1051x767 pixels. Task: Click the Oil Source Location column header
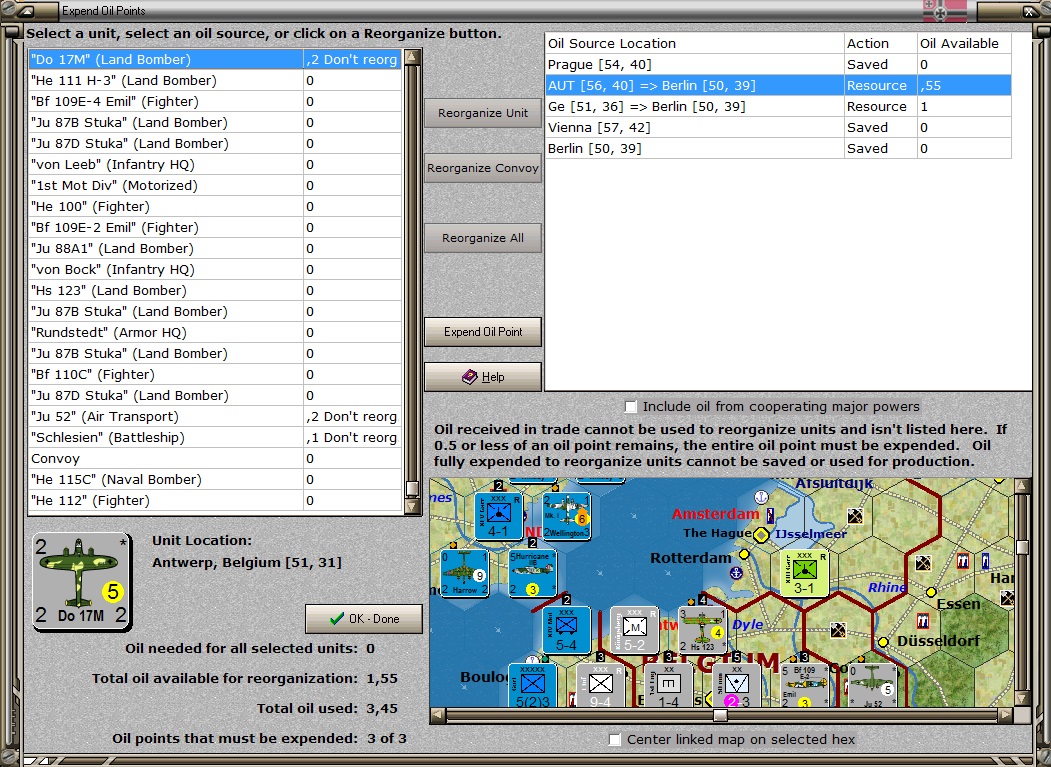pyautogui.click(x=694, y=44)
